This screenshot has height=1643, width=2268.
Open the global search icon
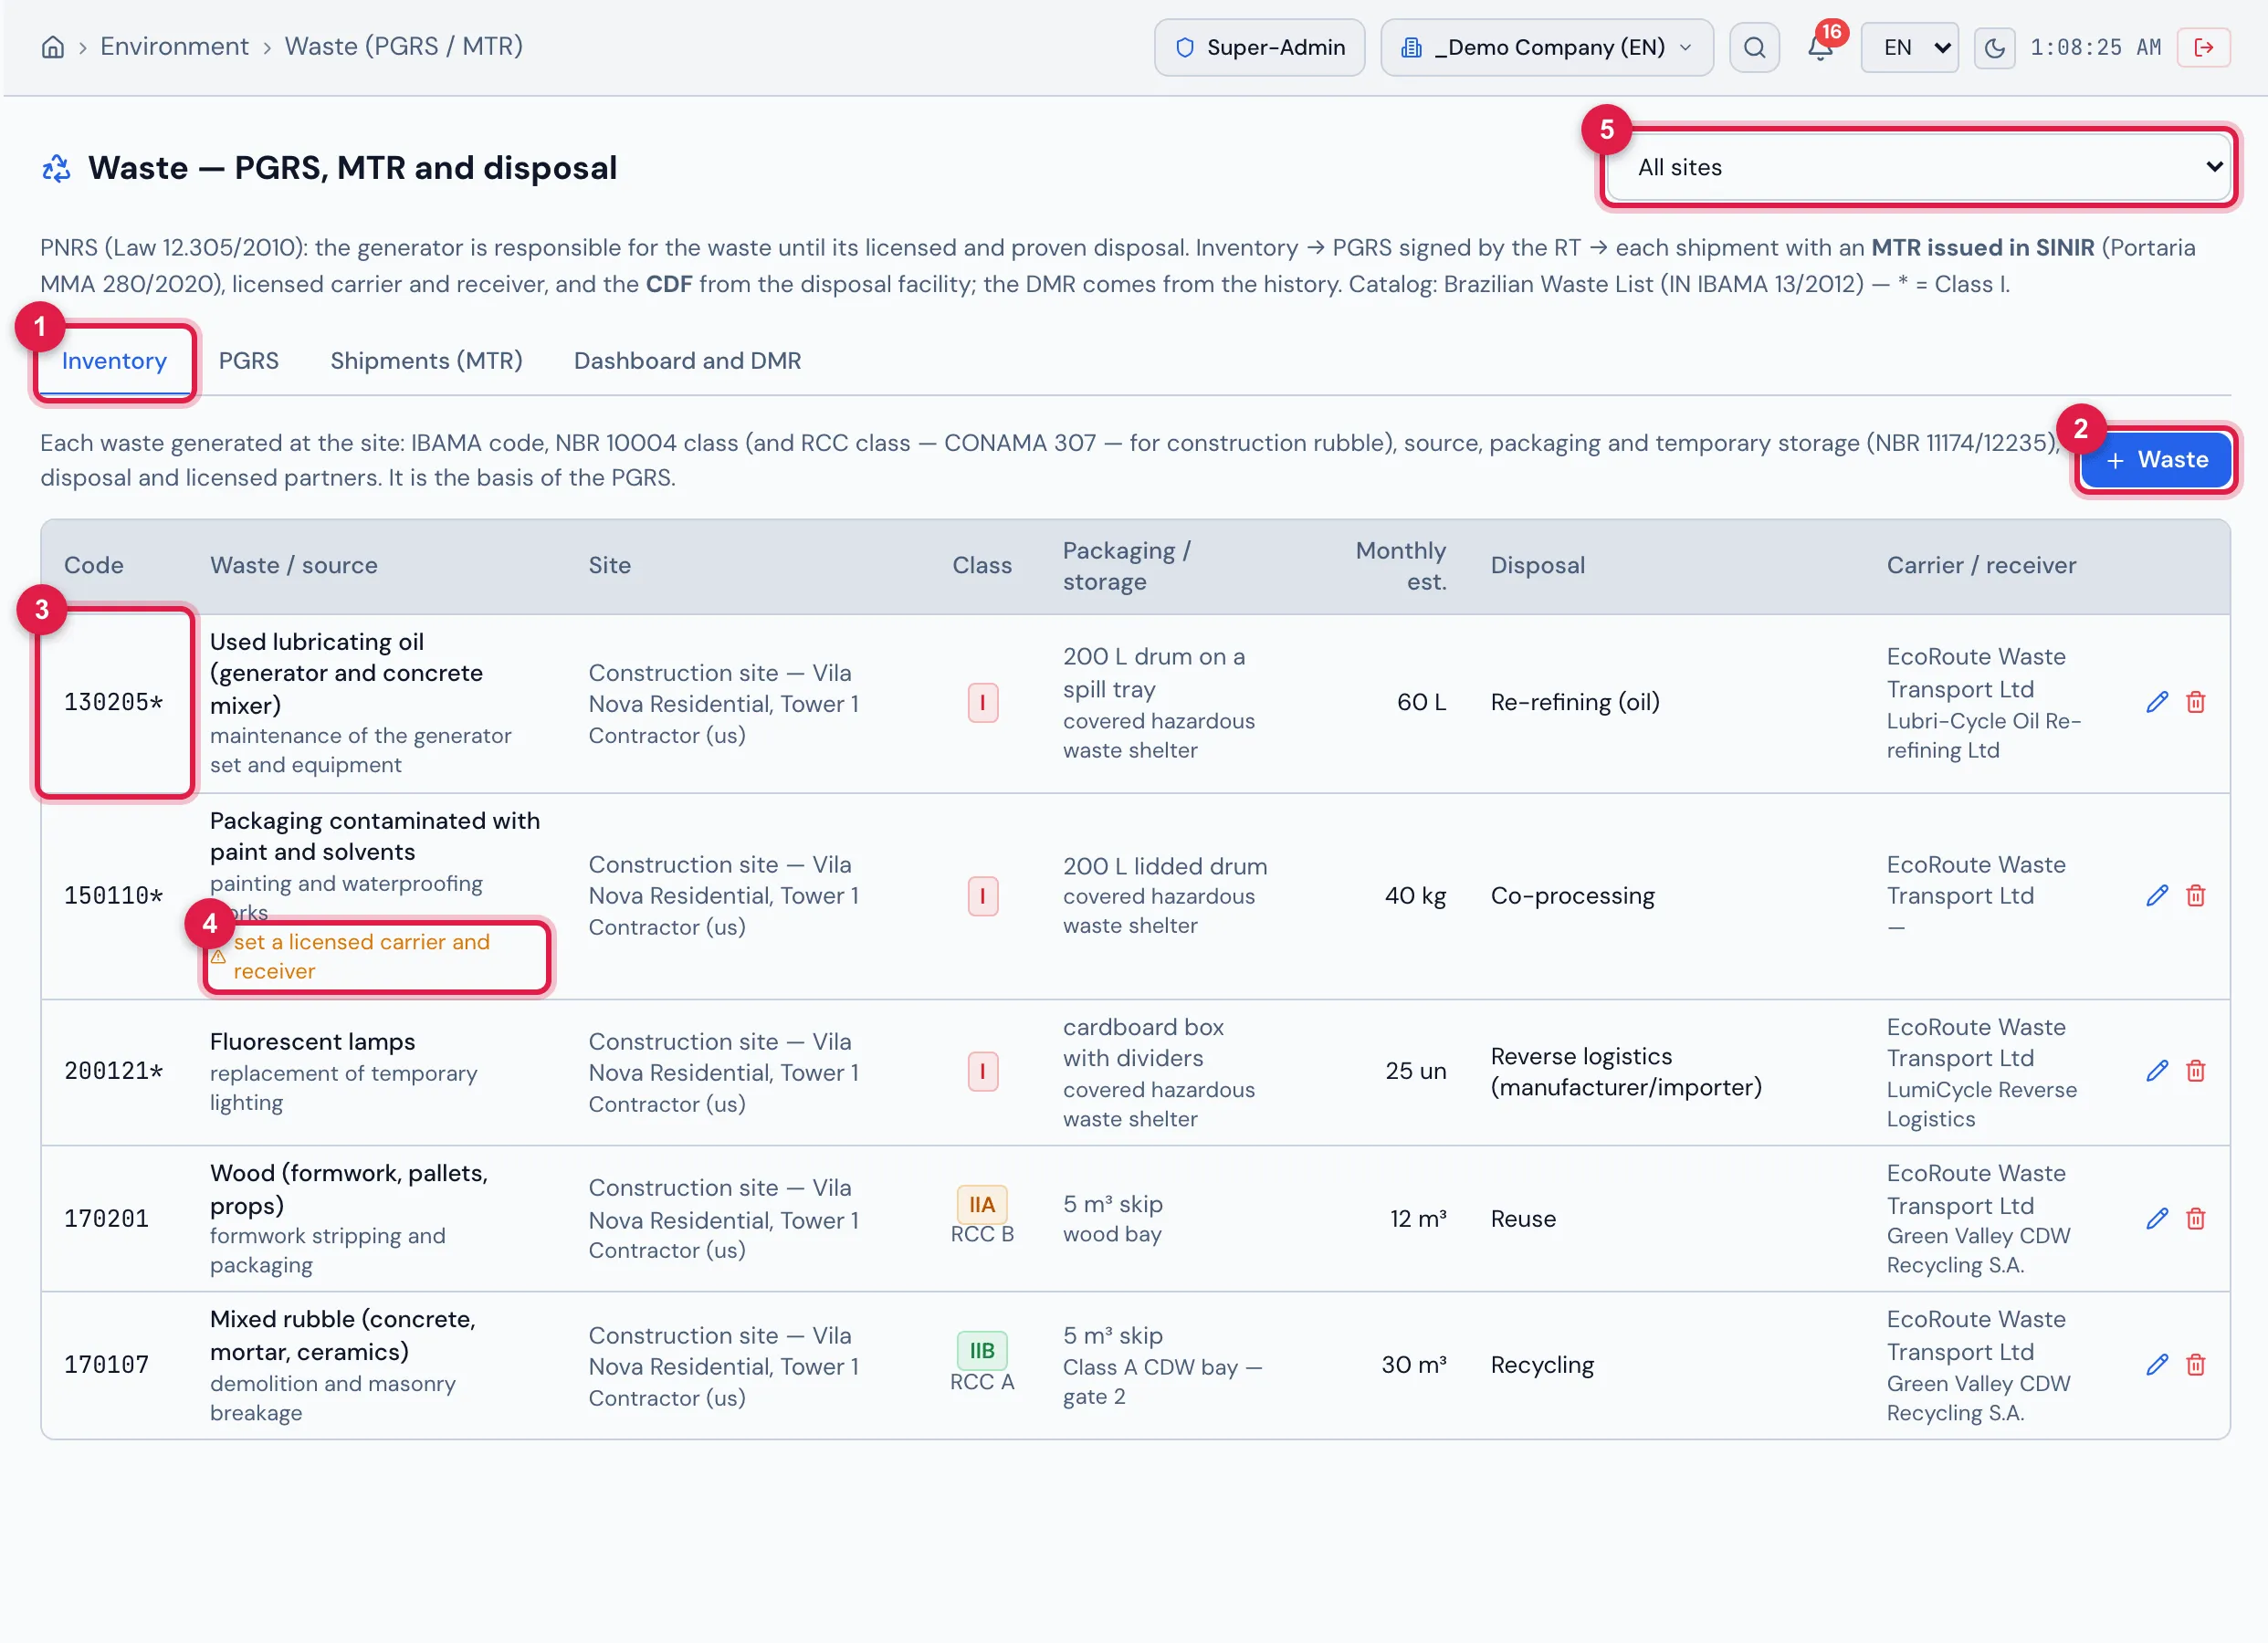(1754, 47)
